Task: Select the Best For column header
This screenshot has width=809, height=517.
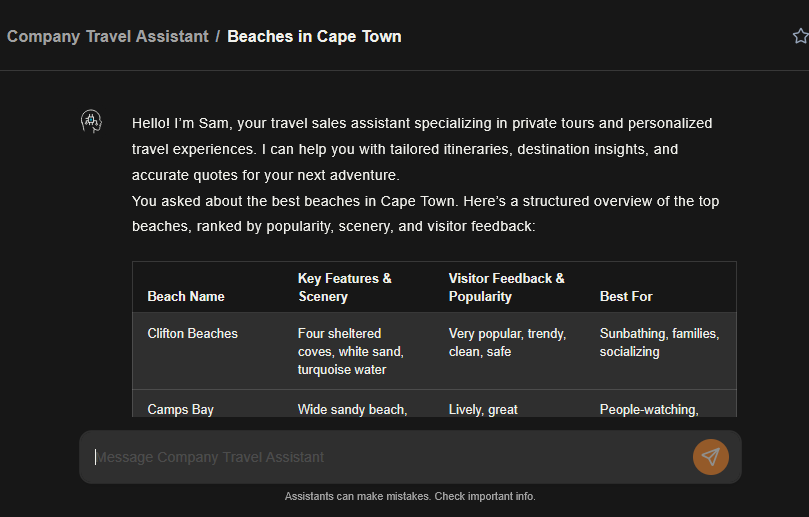Action: (626, 296)
